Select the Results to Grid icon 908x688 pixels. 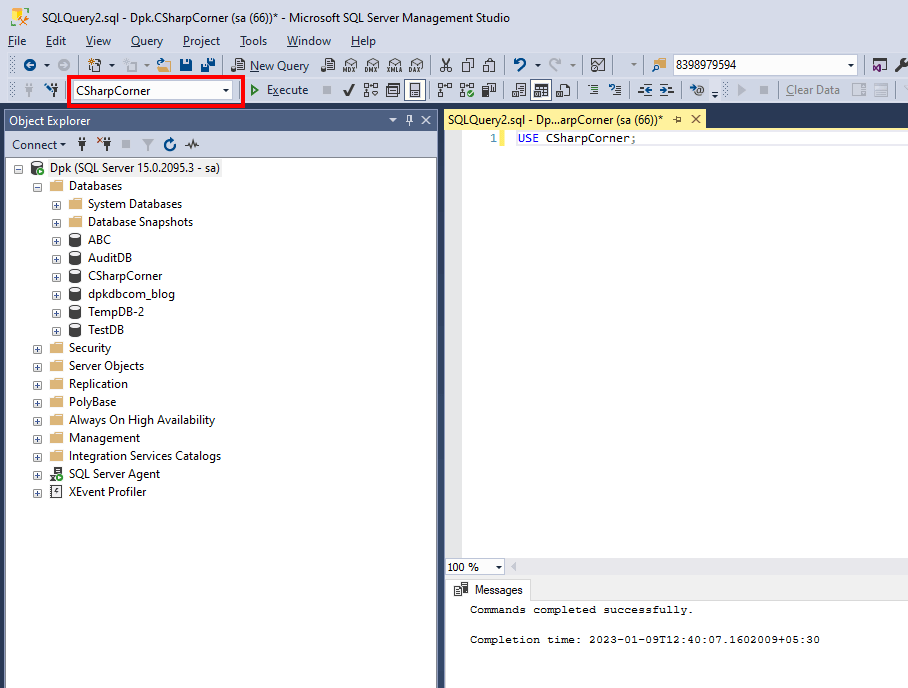click(x=540, y=90)
